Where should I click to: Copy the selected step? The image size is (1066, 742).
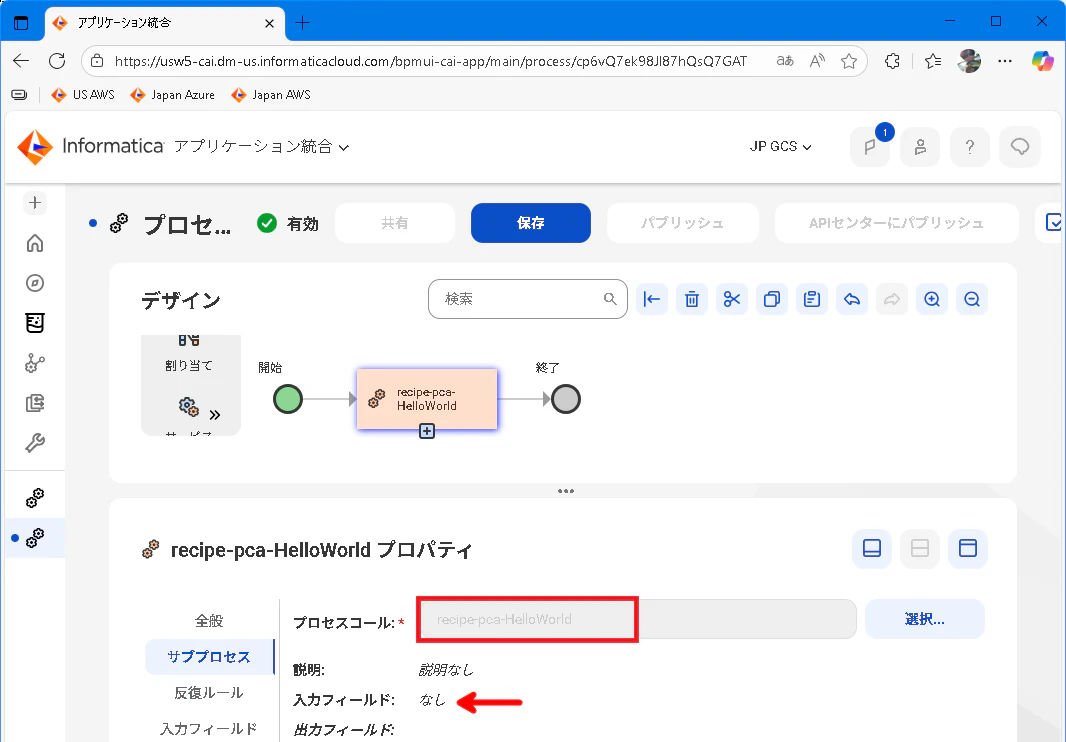tap(772, 299)
